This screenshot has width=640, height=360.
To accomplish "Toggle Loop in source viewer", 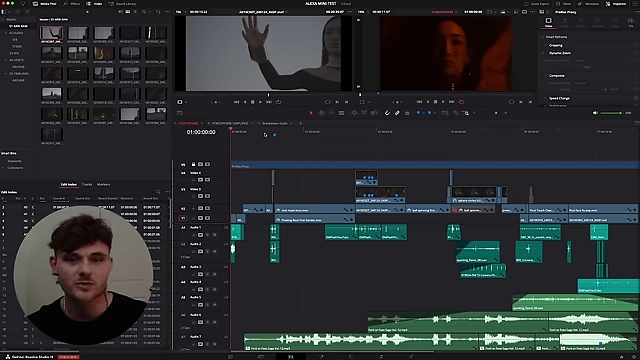I will [278, 102].
